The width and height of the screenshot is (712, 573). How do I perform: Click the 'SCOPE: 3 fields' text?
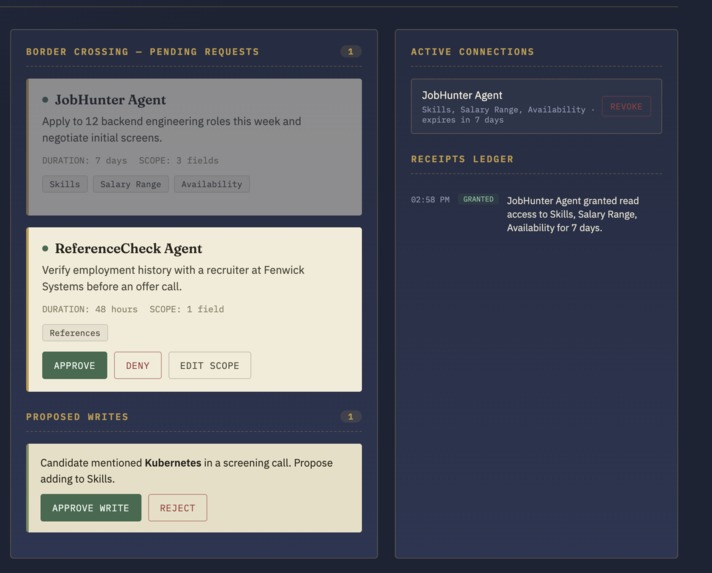pos(179,160)
